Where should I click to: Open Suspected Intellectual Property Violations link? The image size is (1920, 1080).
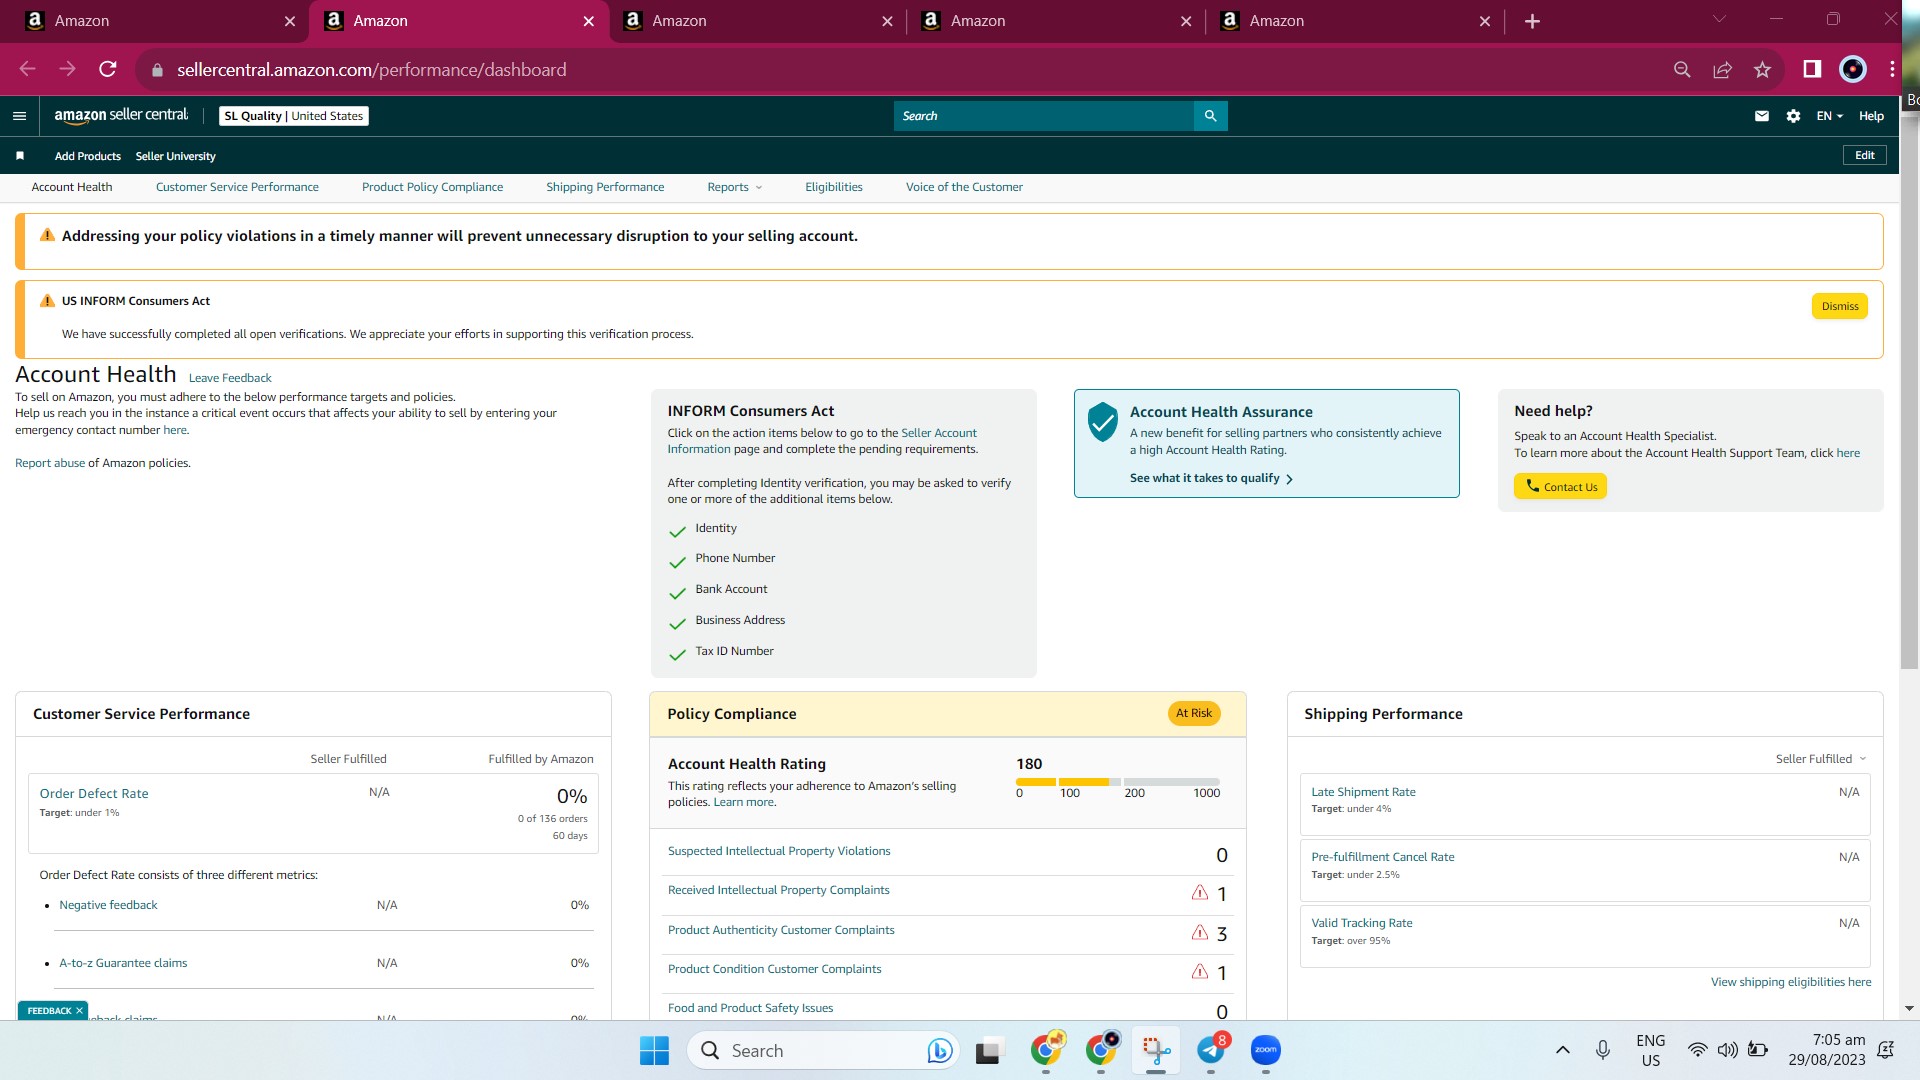(779, 851)
